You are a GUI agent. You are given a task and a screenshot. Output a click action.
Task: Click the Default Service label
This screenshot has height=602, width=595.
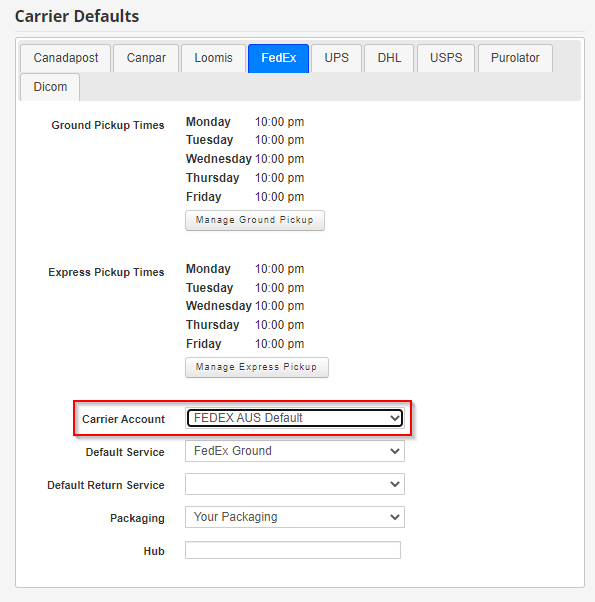pyautogui.click(x=125, y=452)
